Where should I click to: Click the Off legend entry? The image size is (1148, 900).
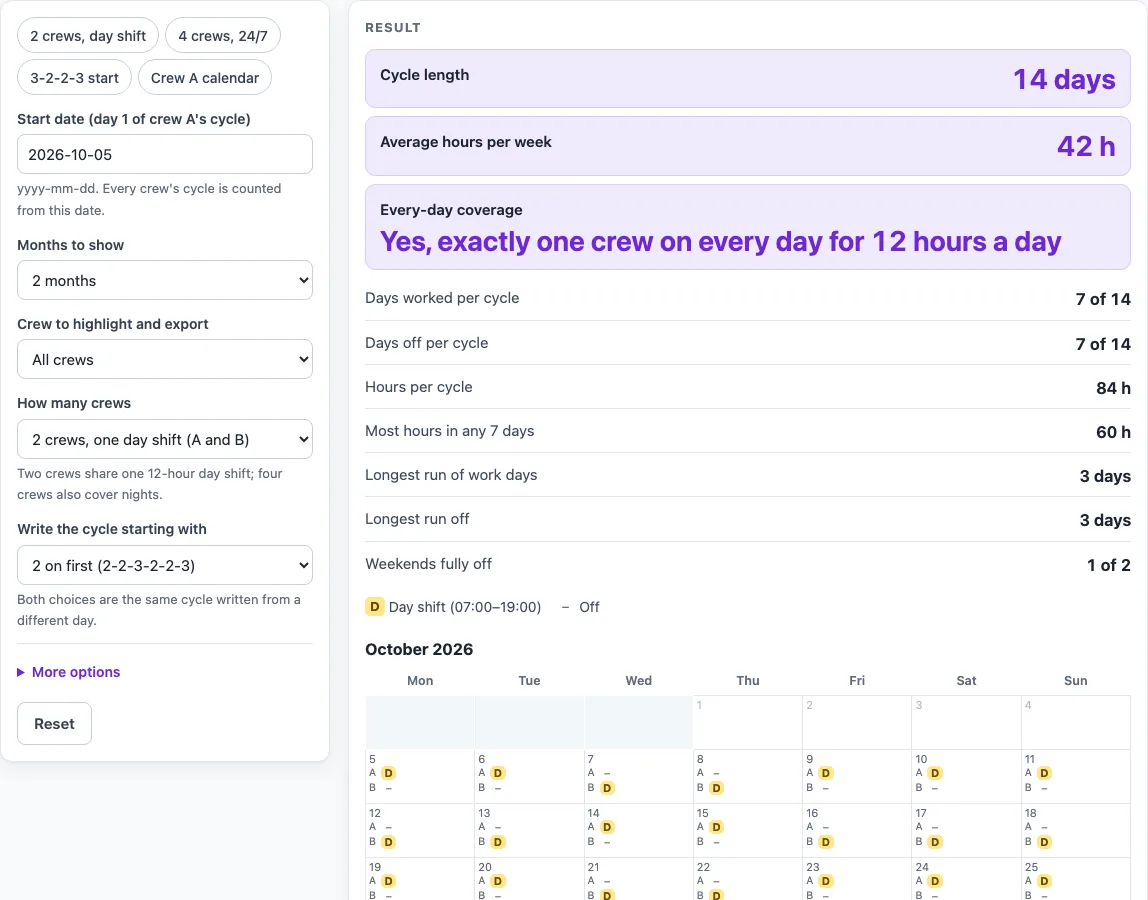(581, 607)
